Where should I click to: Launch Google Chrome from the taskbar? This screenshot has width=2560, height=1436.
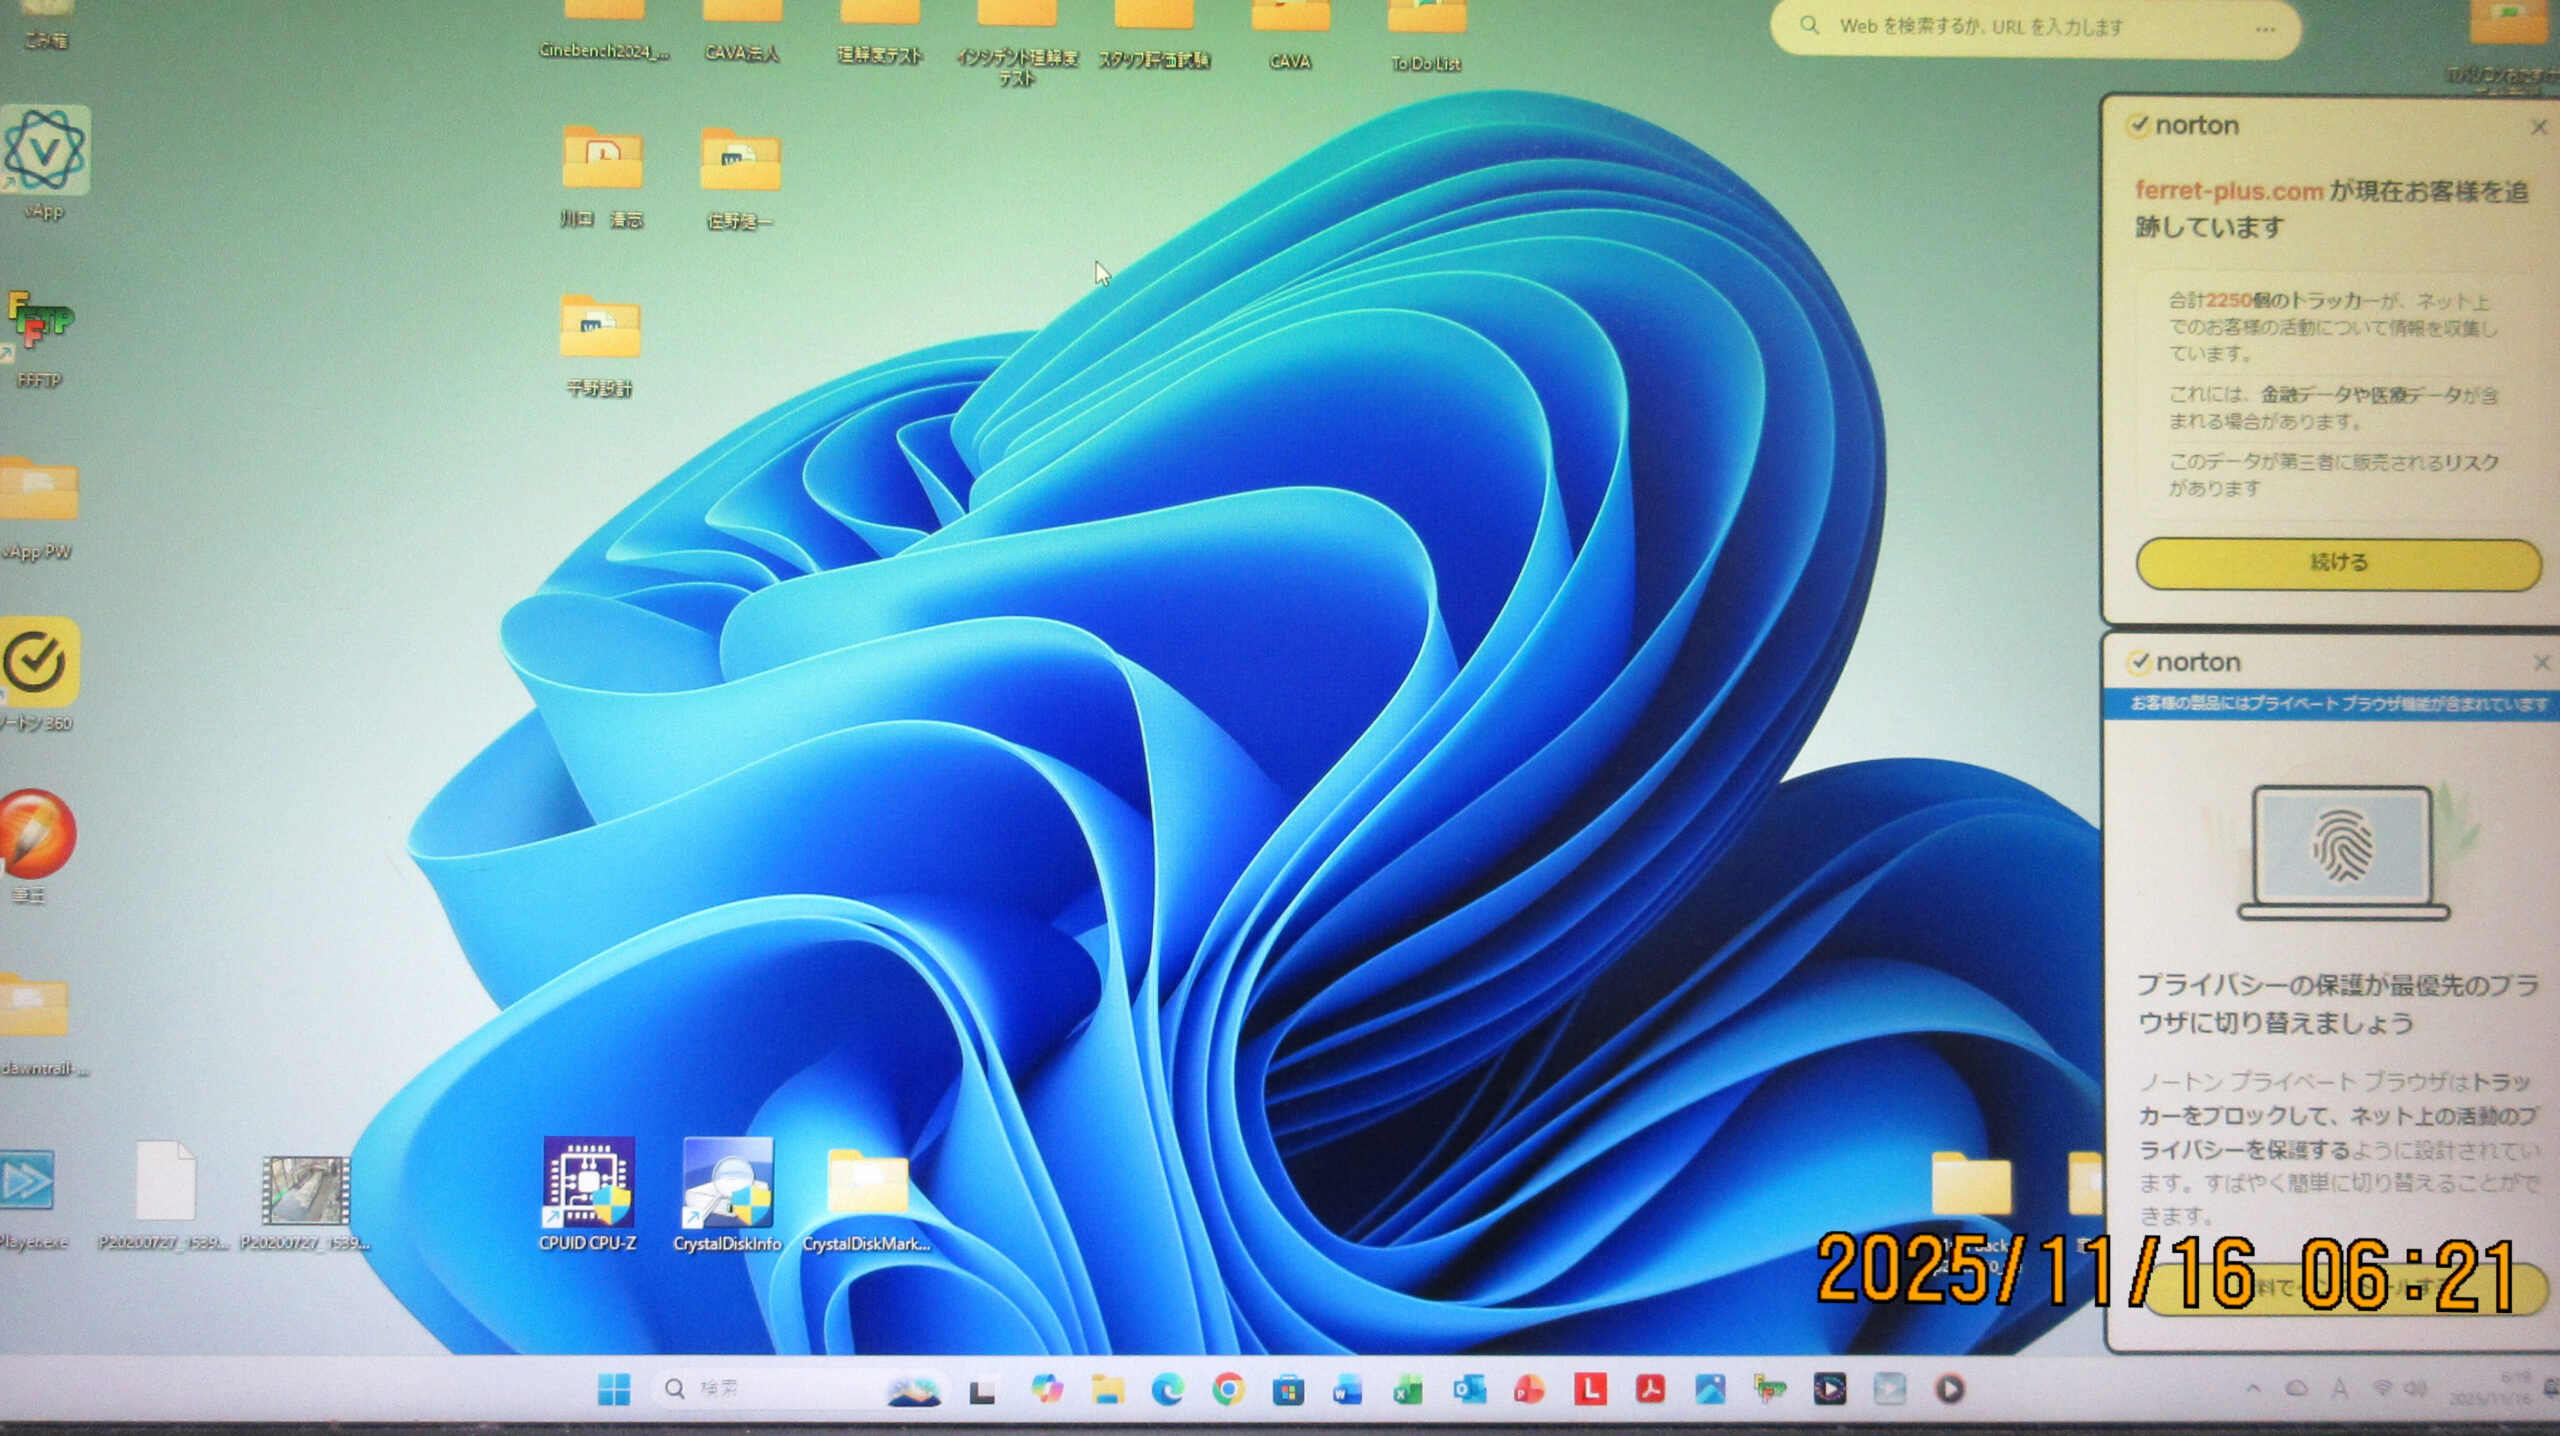(1228, 1389)
